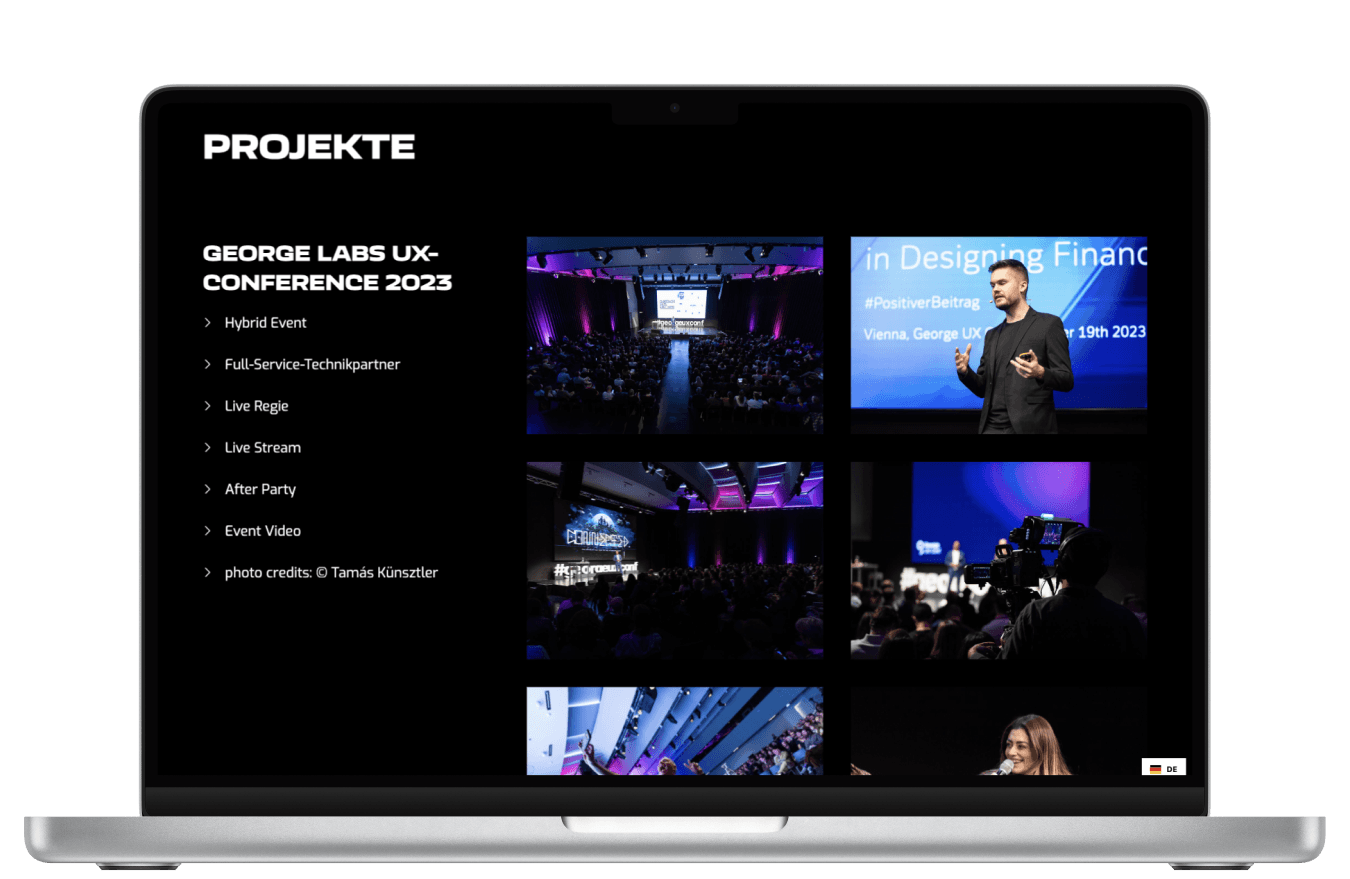1350x879 pixels.
Task: Open the woman with microphone photo
Action: point(999,731)
